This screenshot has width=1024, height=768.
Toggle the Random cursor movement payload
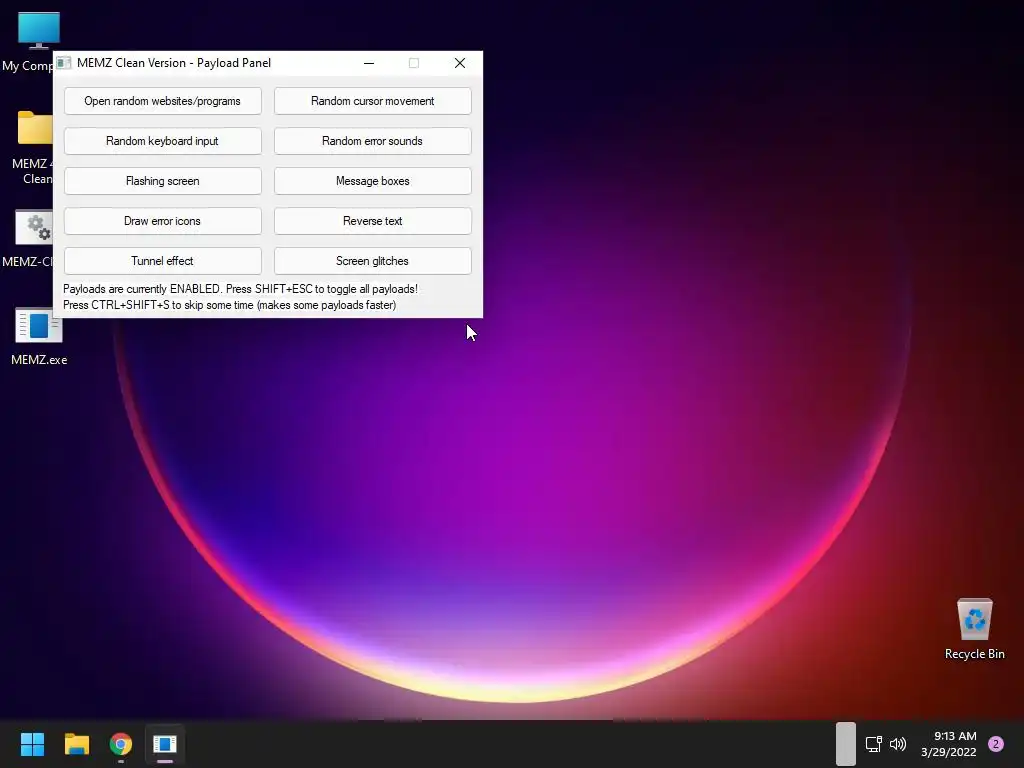click(372, 101)
